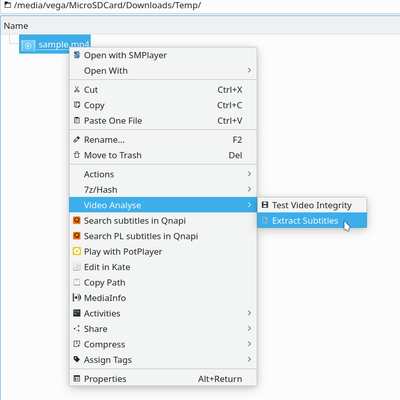Viewport: 400px width, 400px height.
Task: Click the Assign Tags tag icon
Action: pos(77,359)
